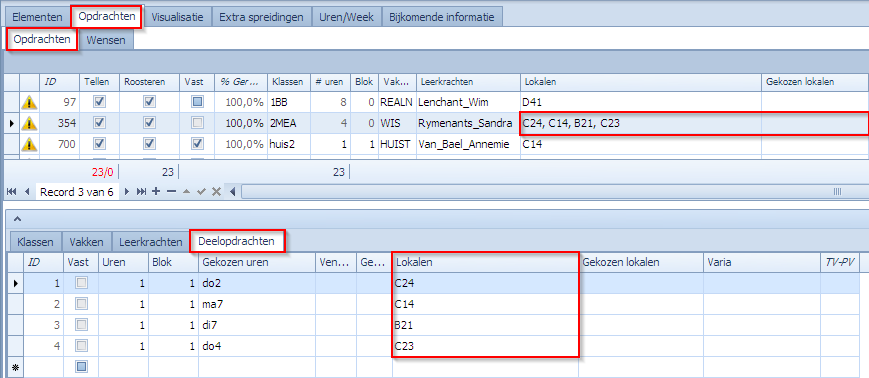The height and width of the screenshot is (378, 869).
Task: Click Gekozen lokalen cell for deelopdracht do2
Action: tap(641, 283)
